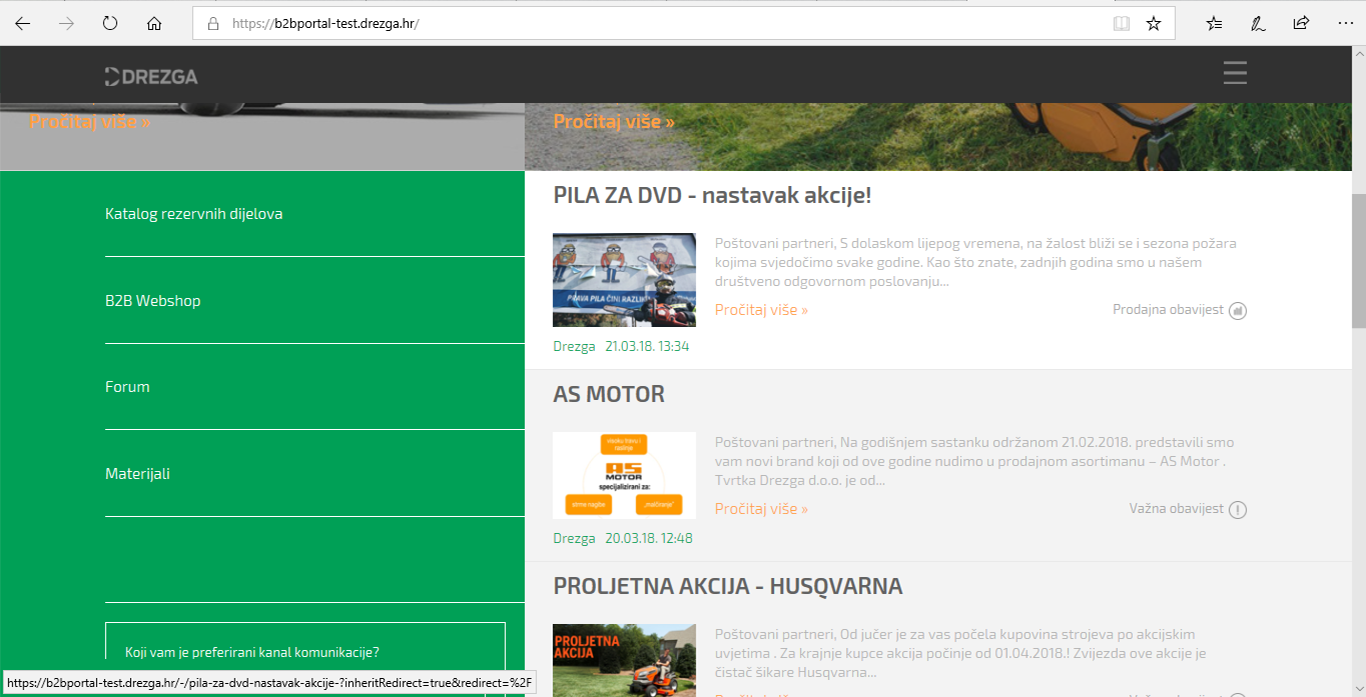The image size is (1366, 697).
Task: Open the hamburger menu
Action: coord(1235,73)
